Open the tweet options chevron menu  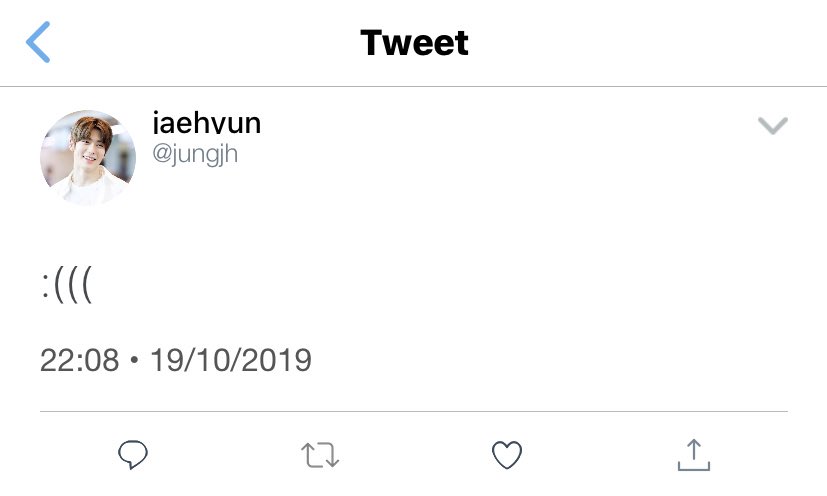coord(773,126)
